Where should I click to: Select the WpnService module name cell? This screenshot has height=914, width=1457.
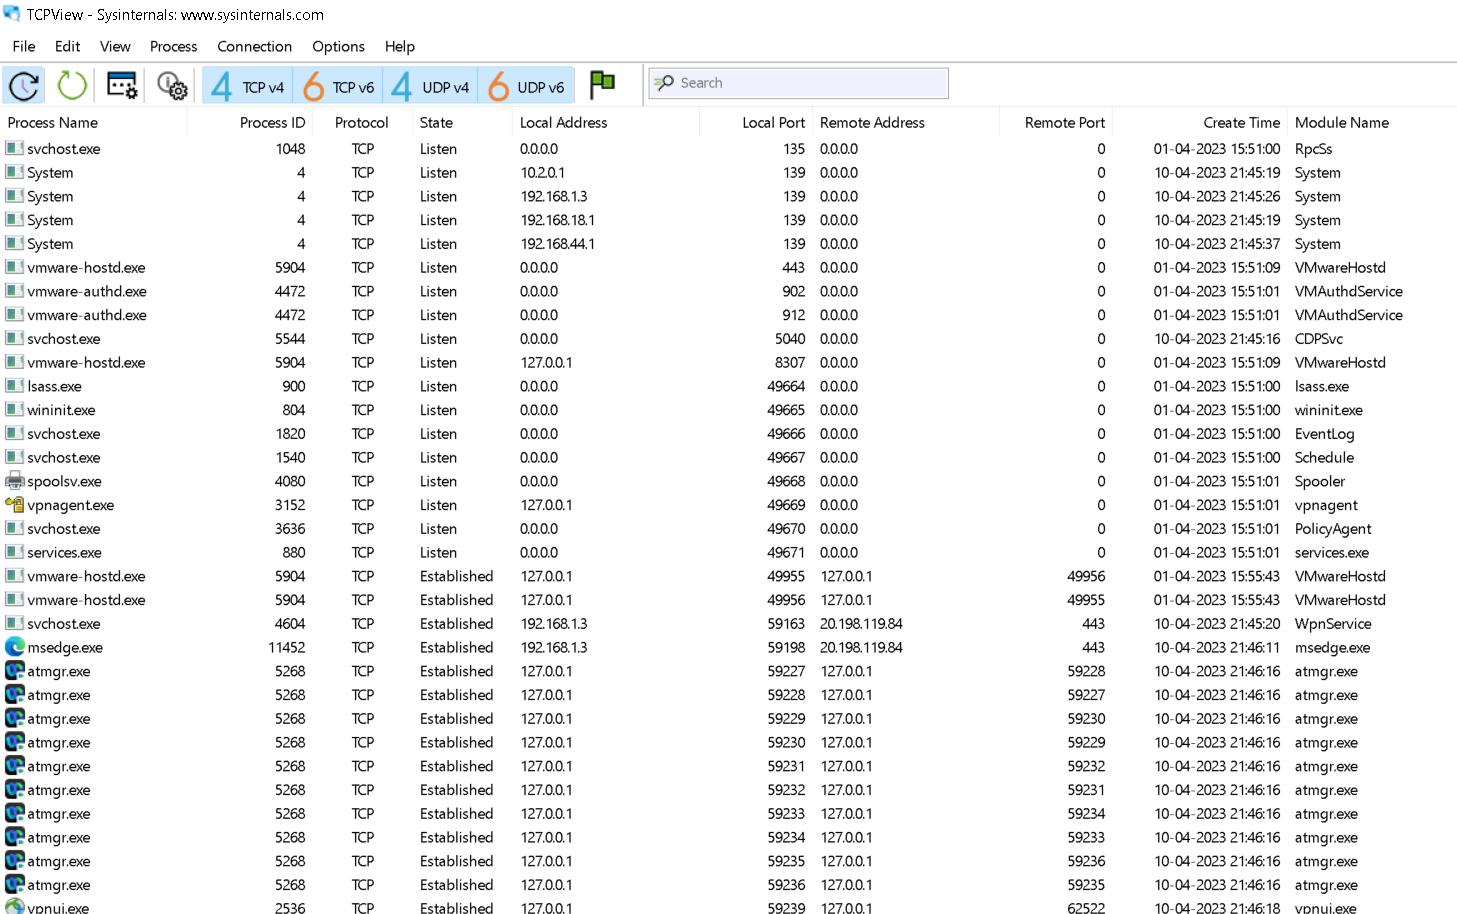click(1333, 624)
